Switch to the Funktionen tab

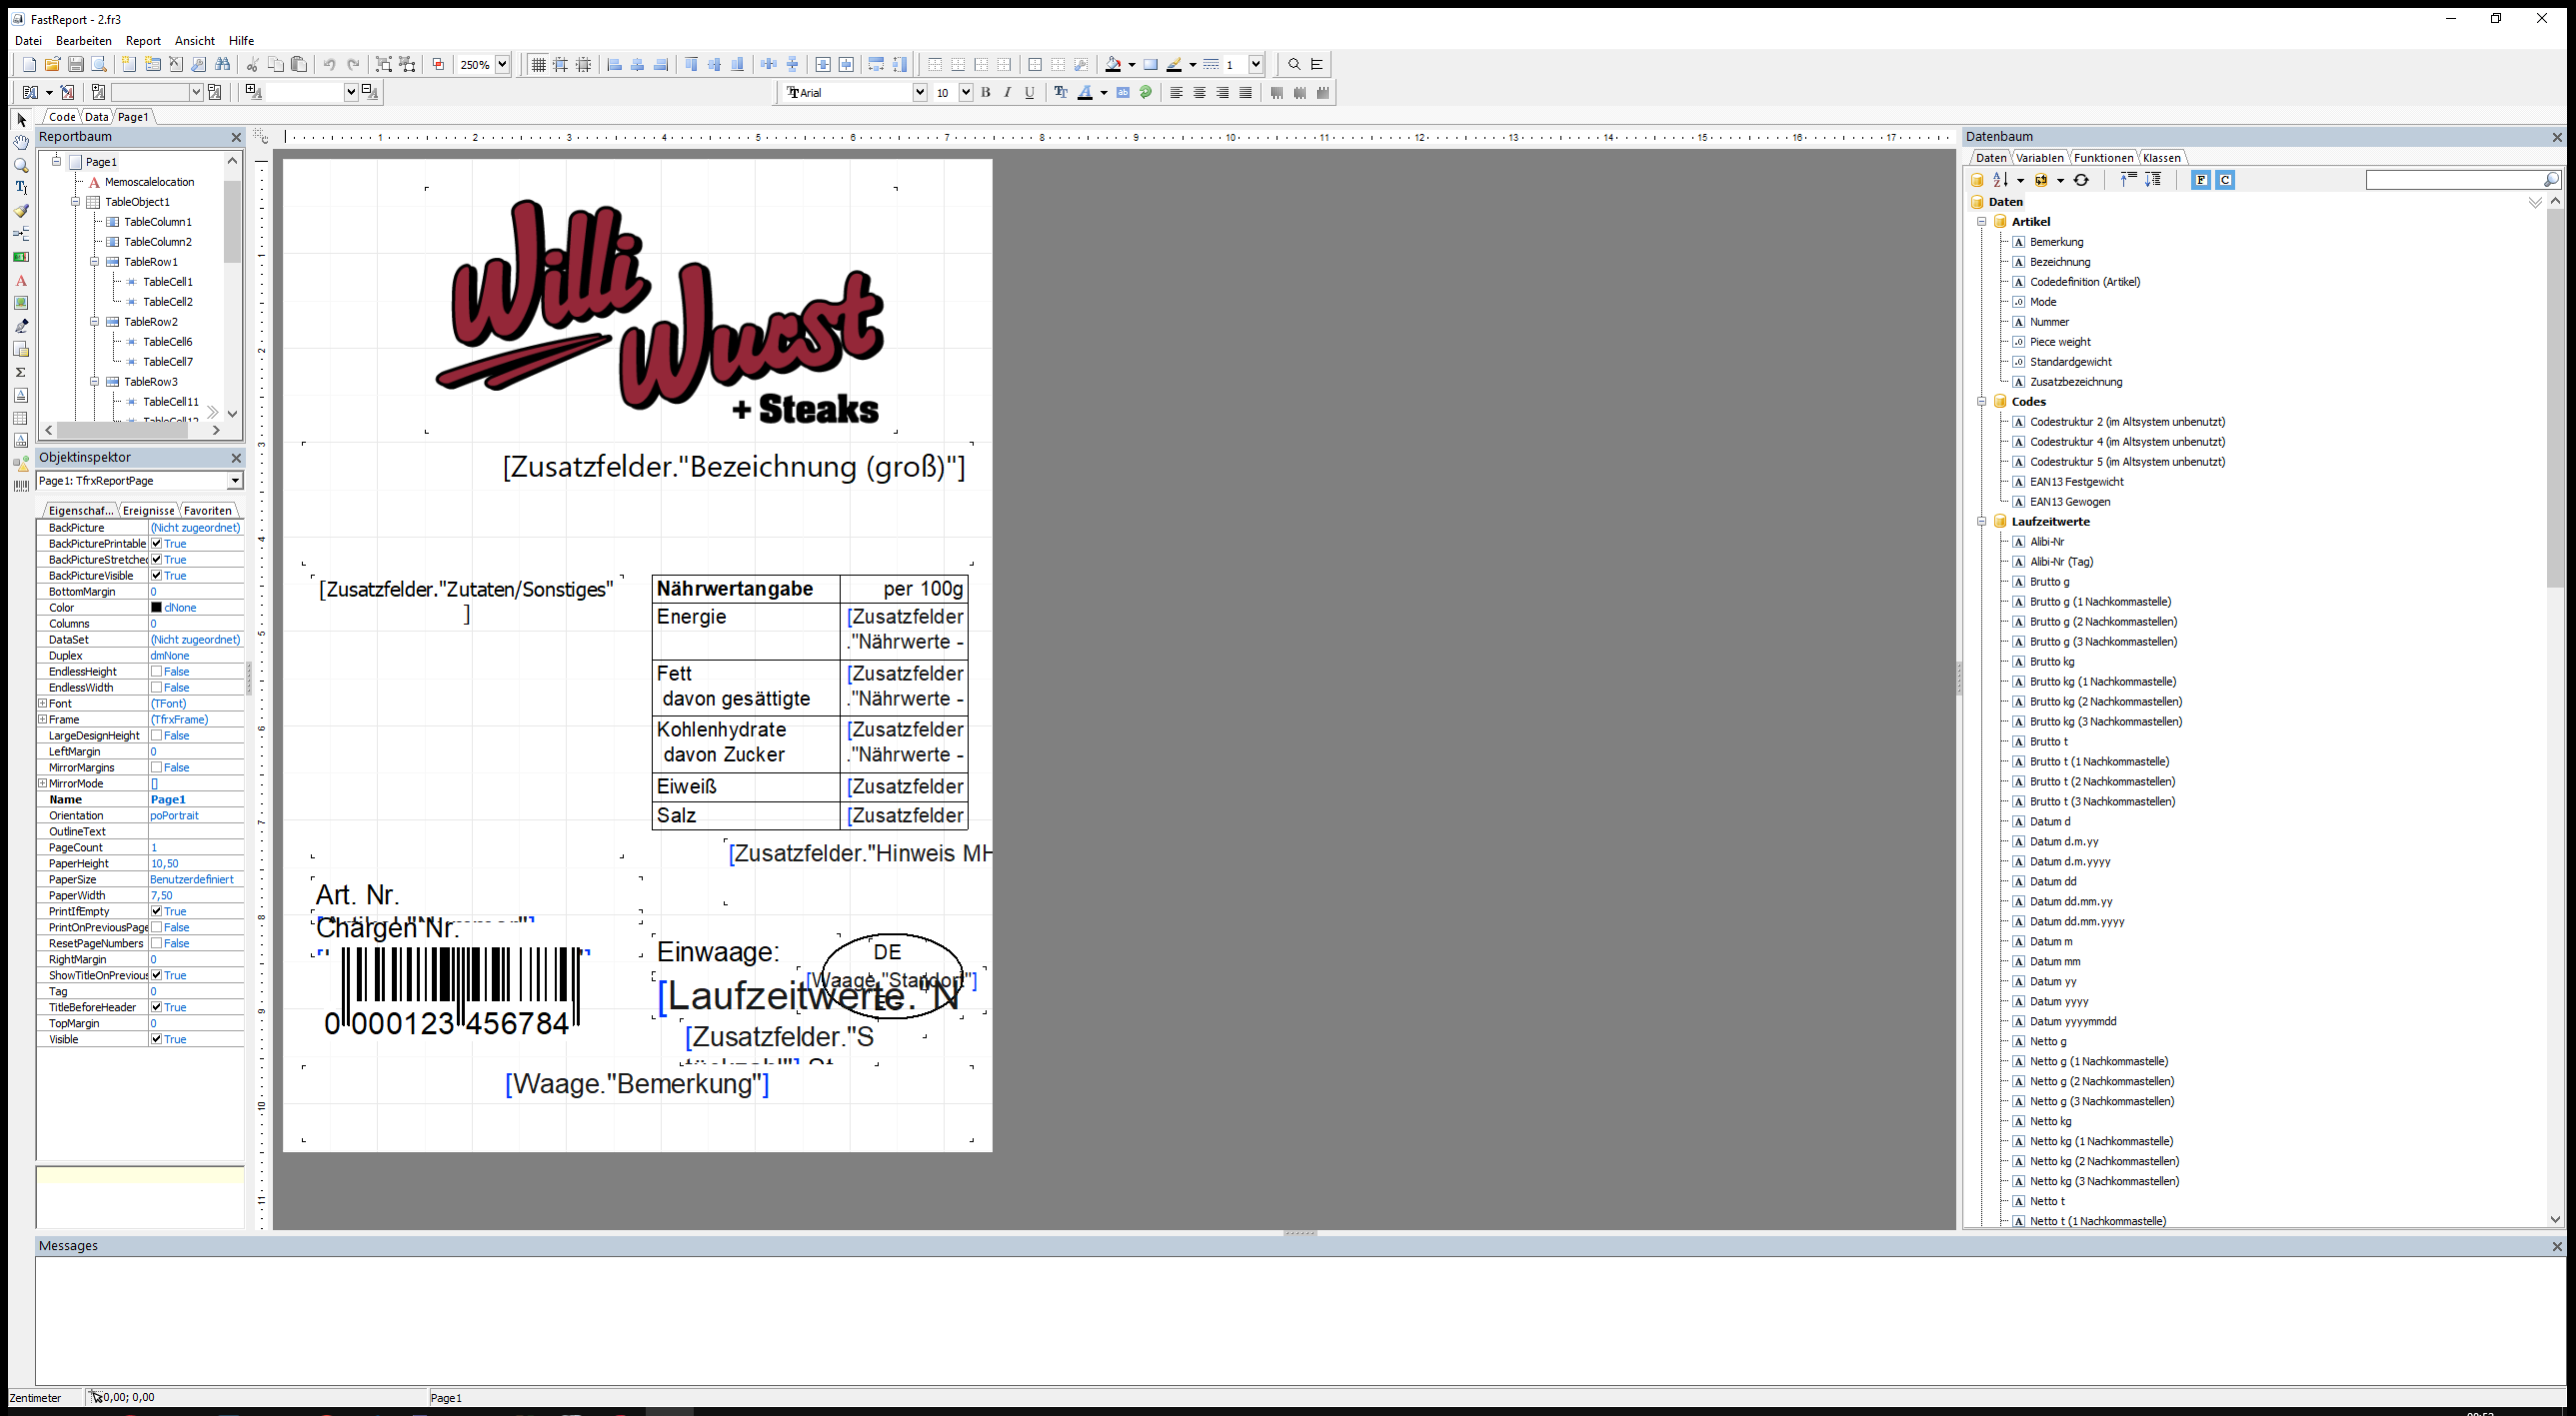(x=2103, y=158)
